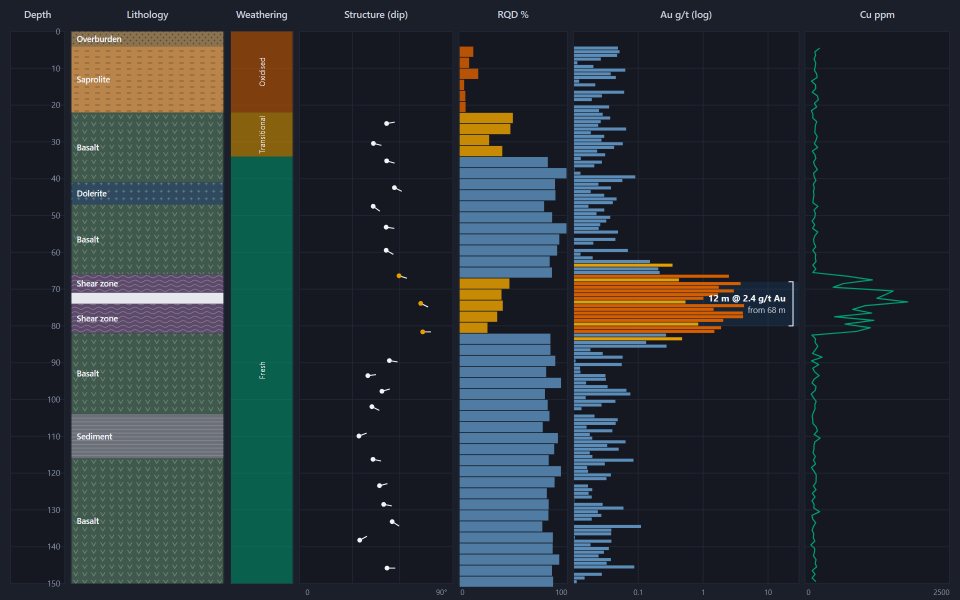Select the Basalt label directly above Sediment

tap(88, 373)
